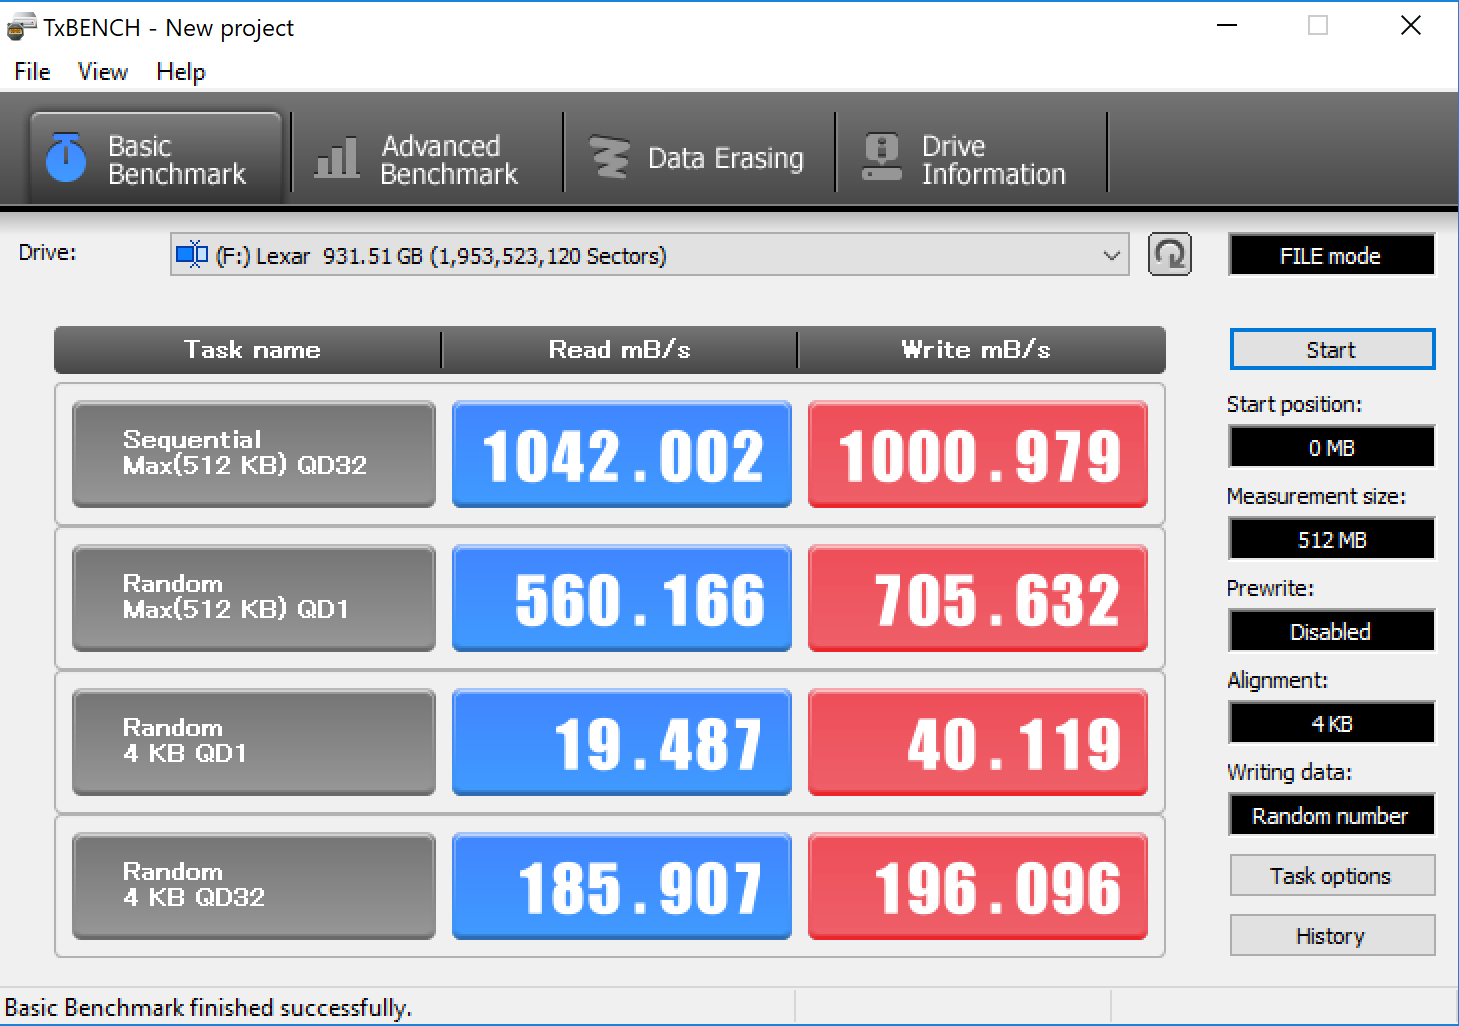The image size is (1459, 1026).
Task: Open the File menu
Action: pos(32,72)
